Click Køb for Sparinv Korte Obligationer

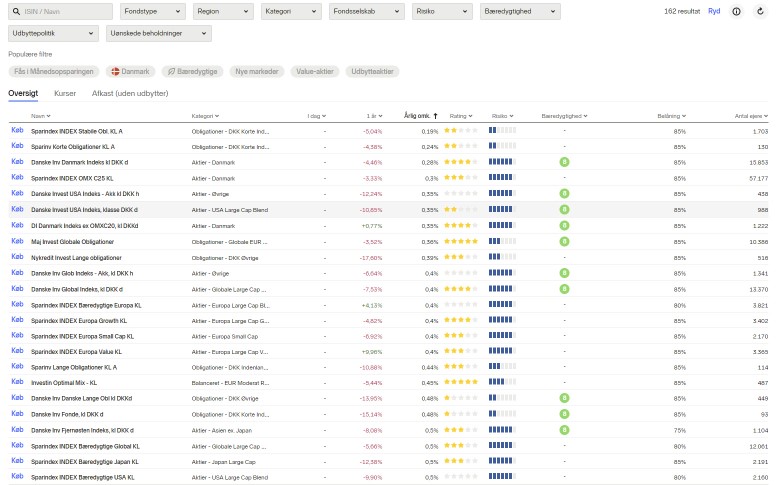17,145
